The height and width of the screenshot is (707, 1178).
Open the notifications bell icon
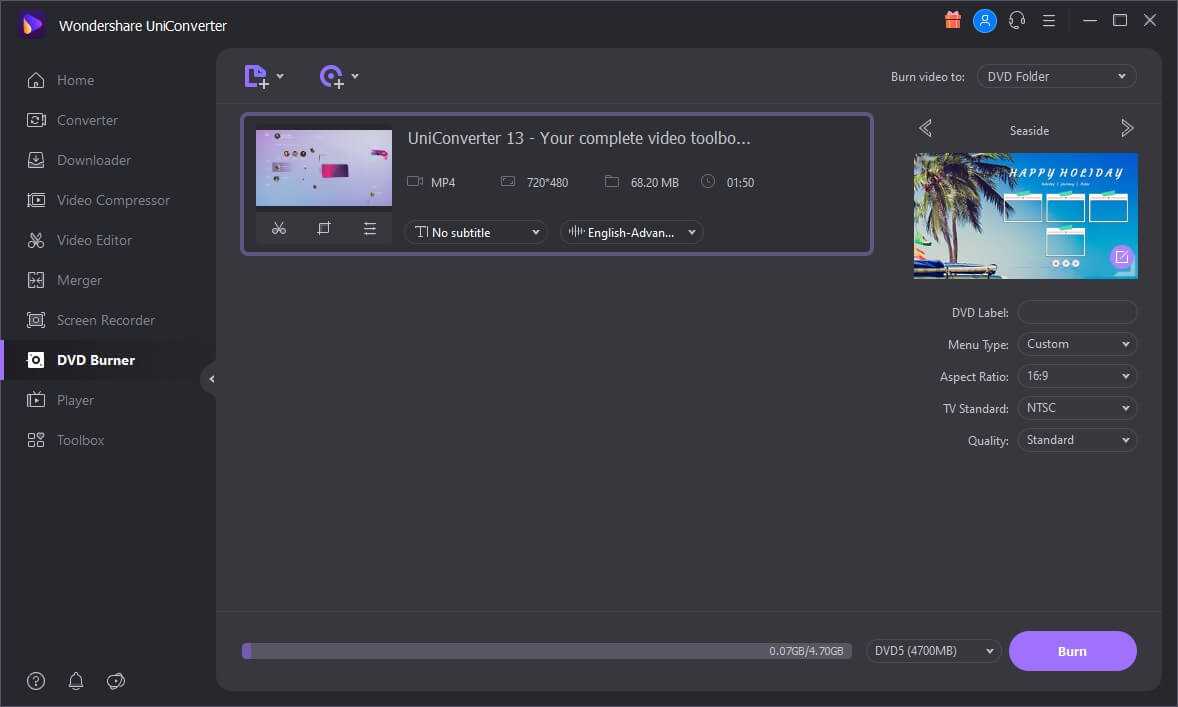click(76, 681)
